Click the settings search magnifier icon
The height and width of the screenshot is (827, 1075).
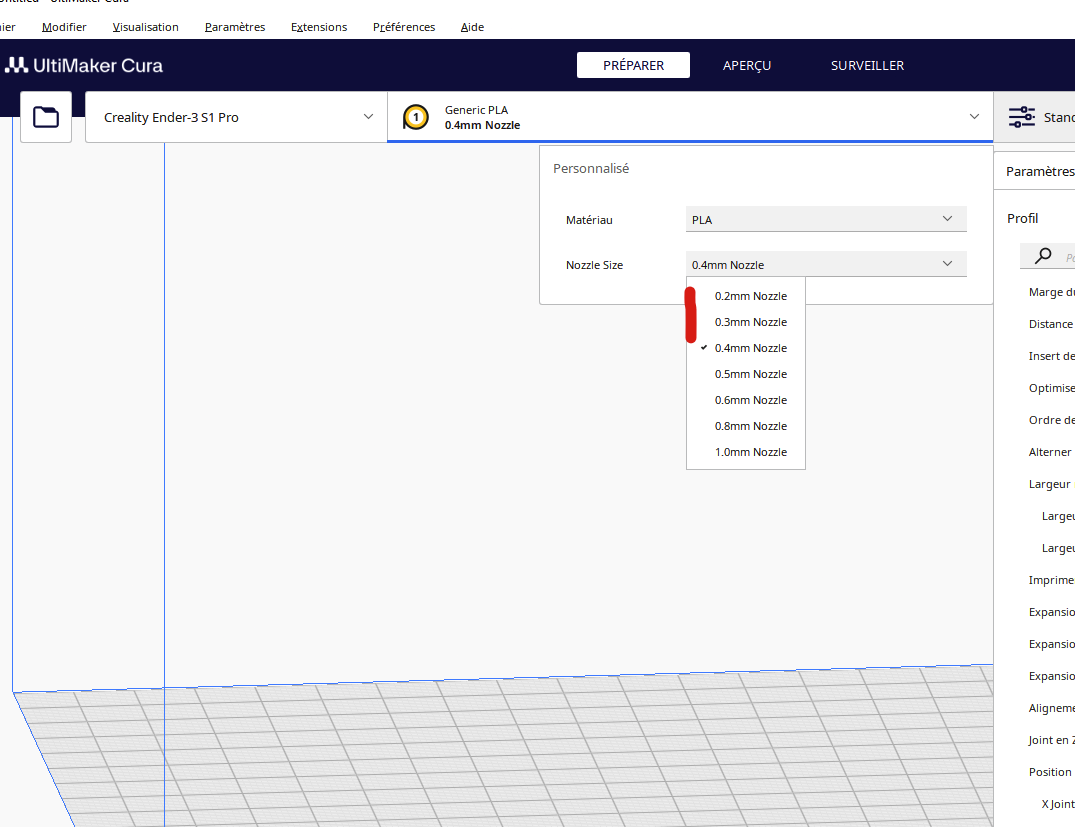[1043, 256]
